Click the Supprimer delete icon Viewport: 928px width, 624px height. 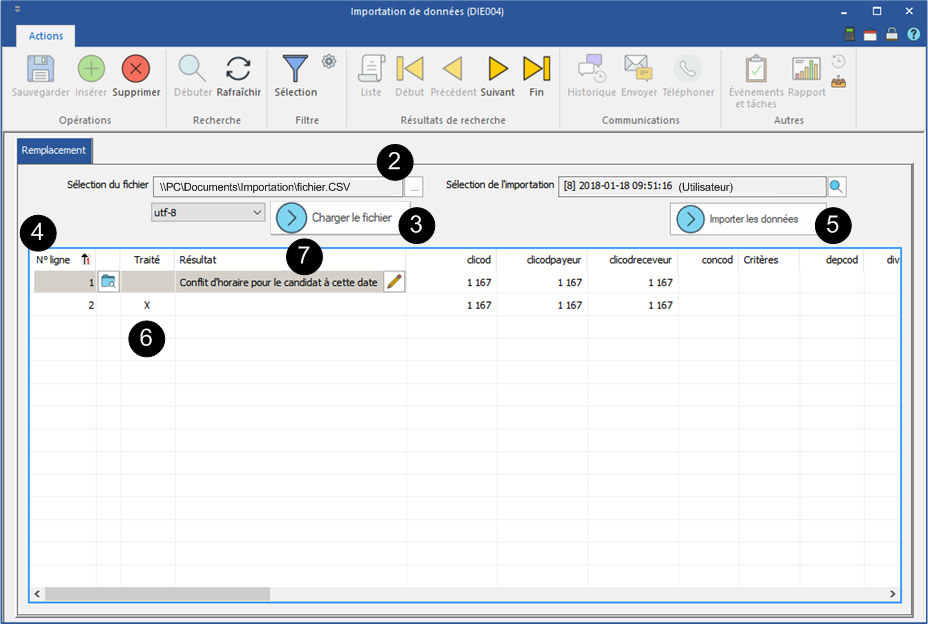136,69
